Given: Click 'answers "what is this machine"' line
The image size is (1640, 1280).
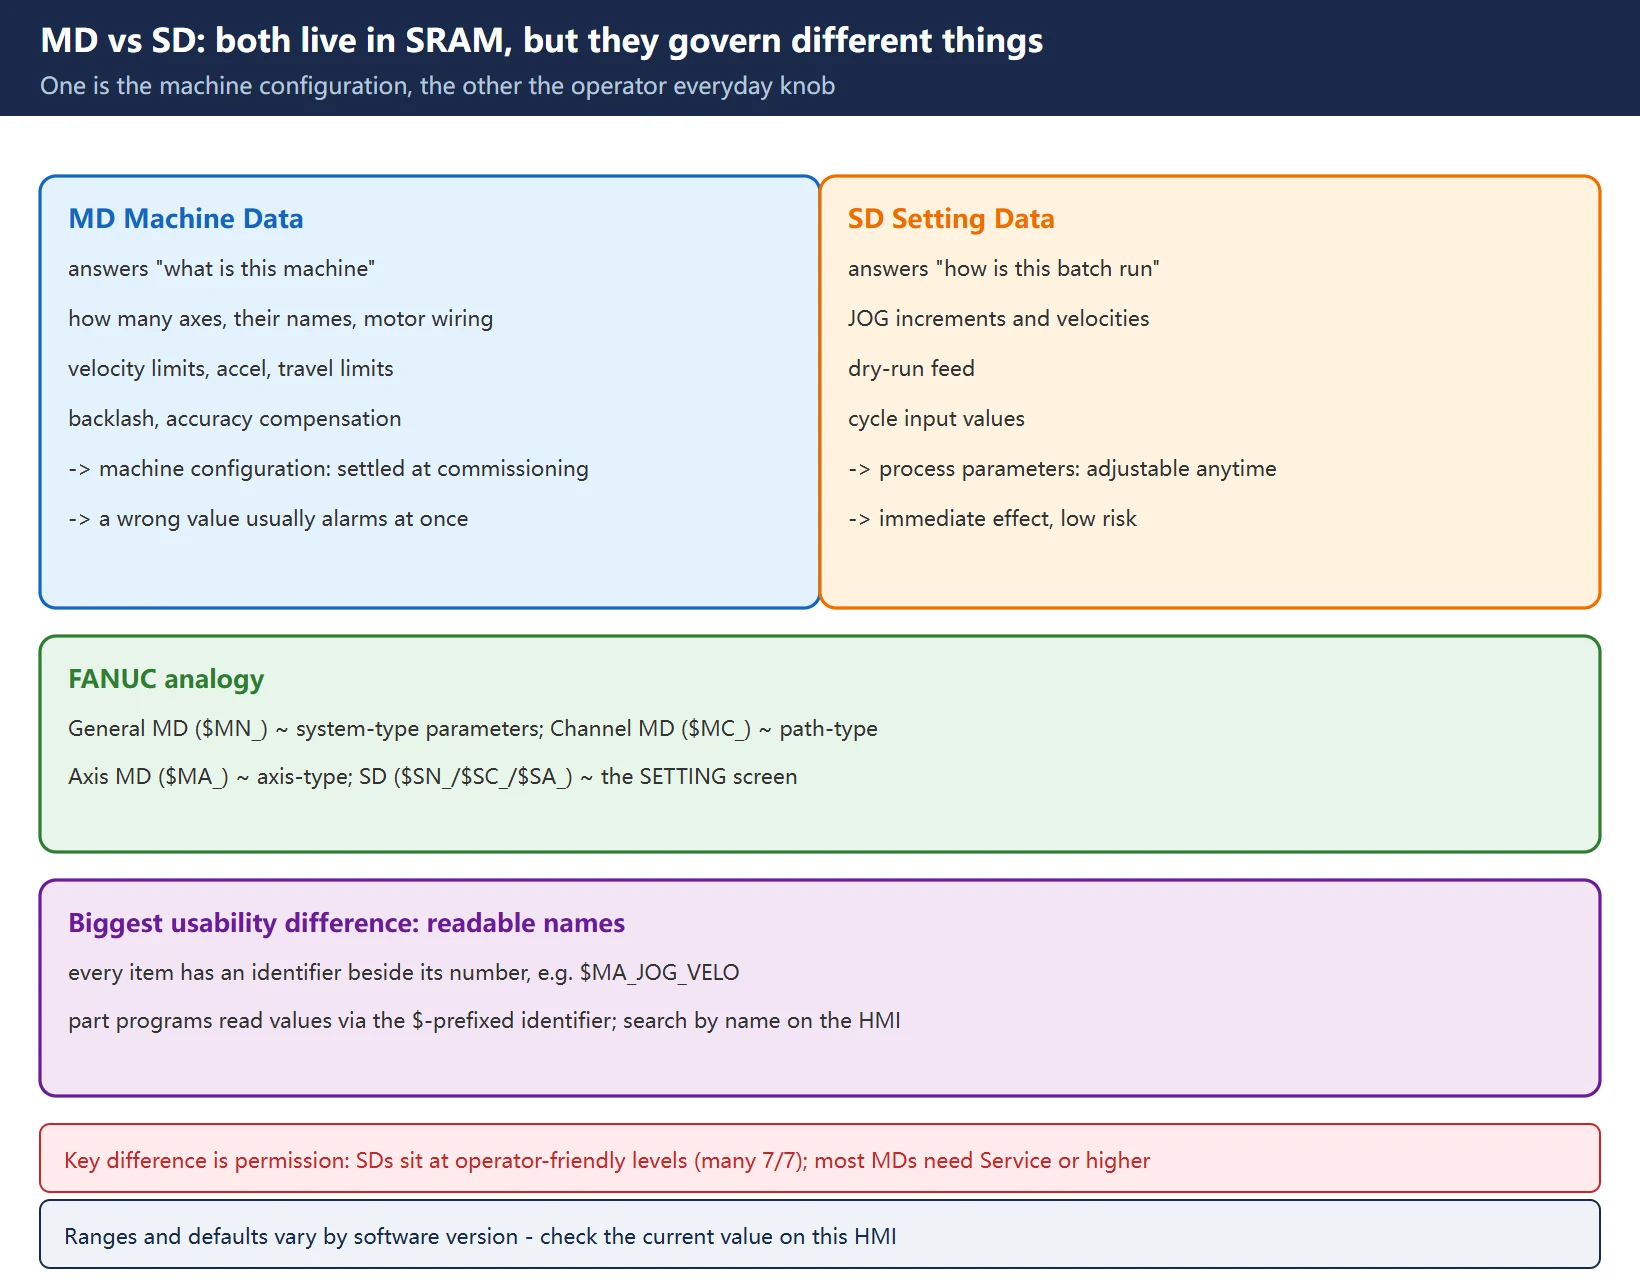Looking at the screenshot, I should click(x=221, y=269).
